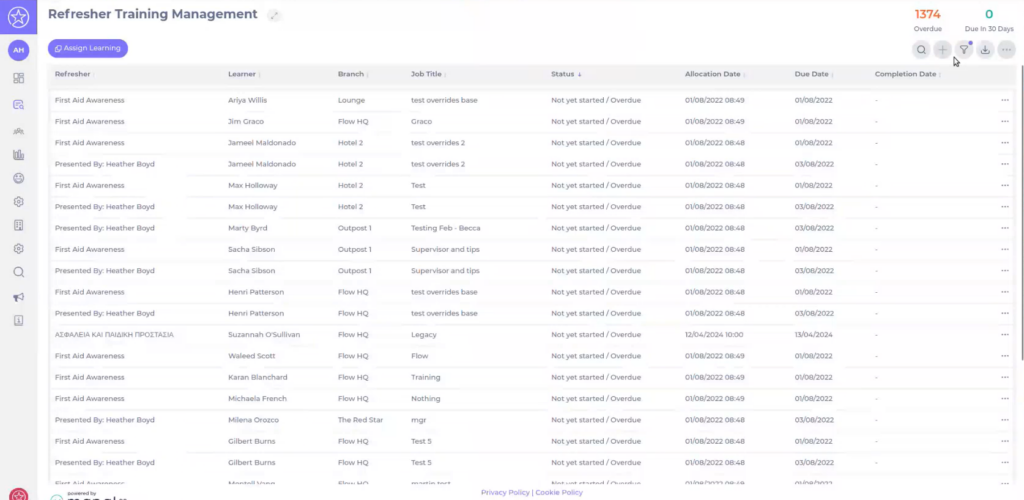Click the Assign Learning button

click(88, 48)
